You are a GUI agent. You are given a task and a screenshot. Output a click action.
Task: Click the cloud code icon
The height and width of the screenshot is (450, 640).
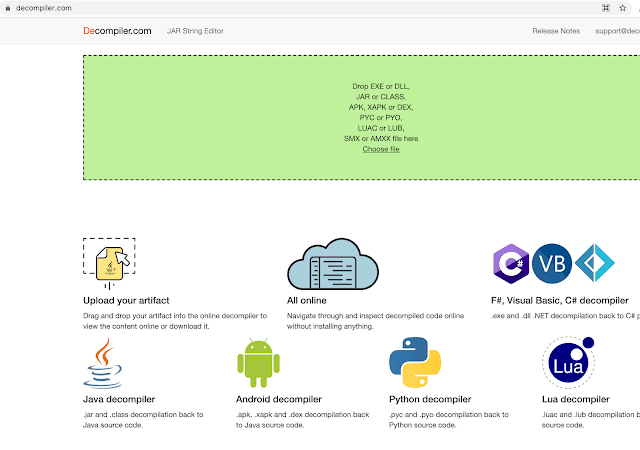tap(333, 264)
